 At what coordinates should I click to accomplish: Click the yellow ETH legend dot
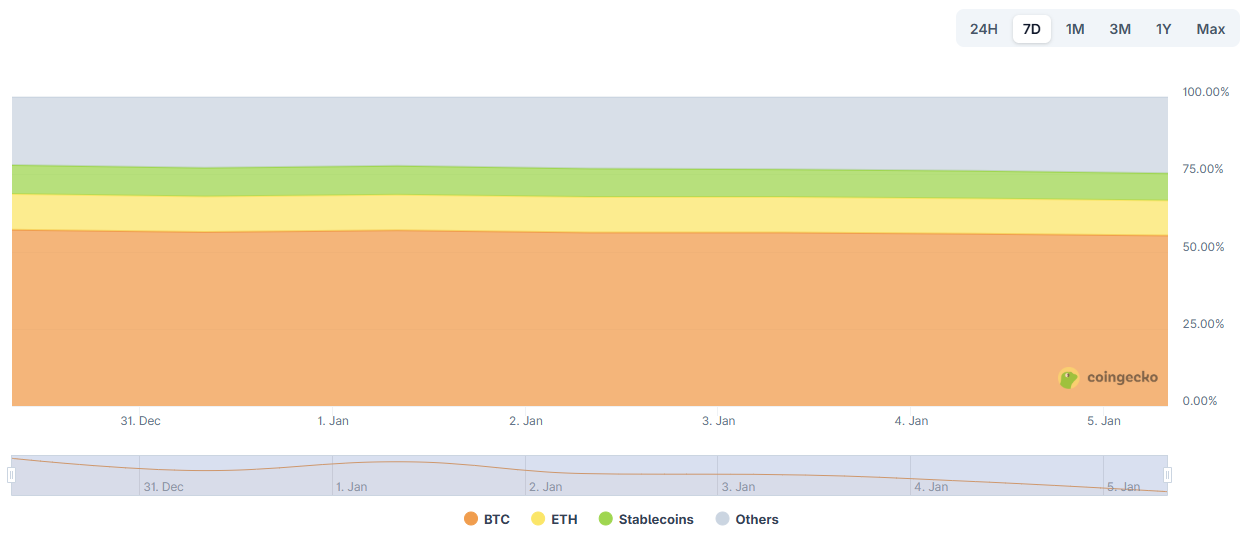click(x=538, y=519)
